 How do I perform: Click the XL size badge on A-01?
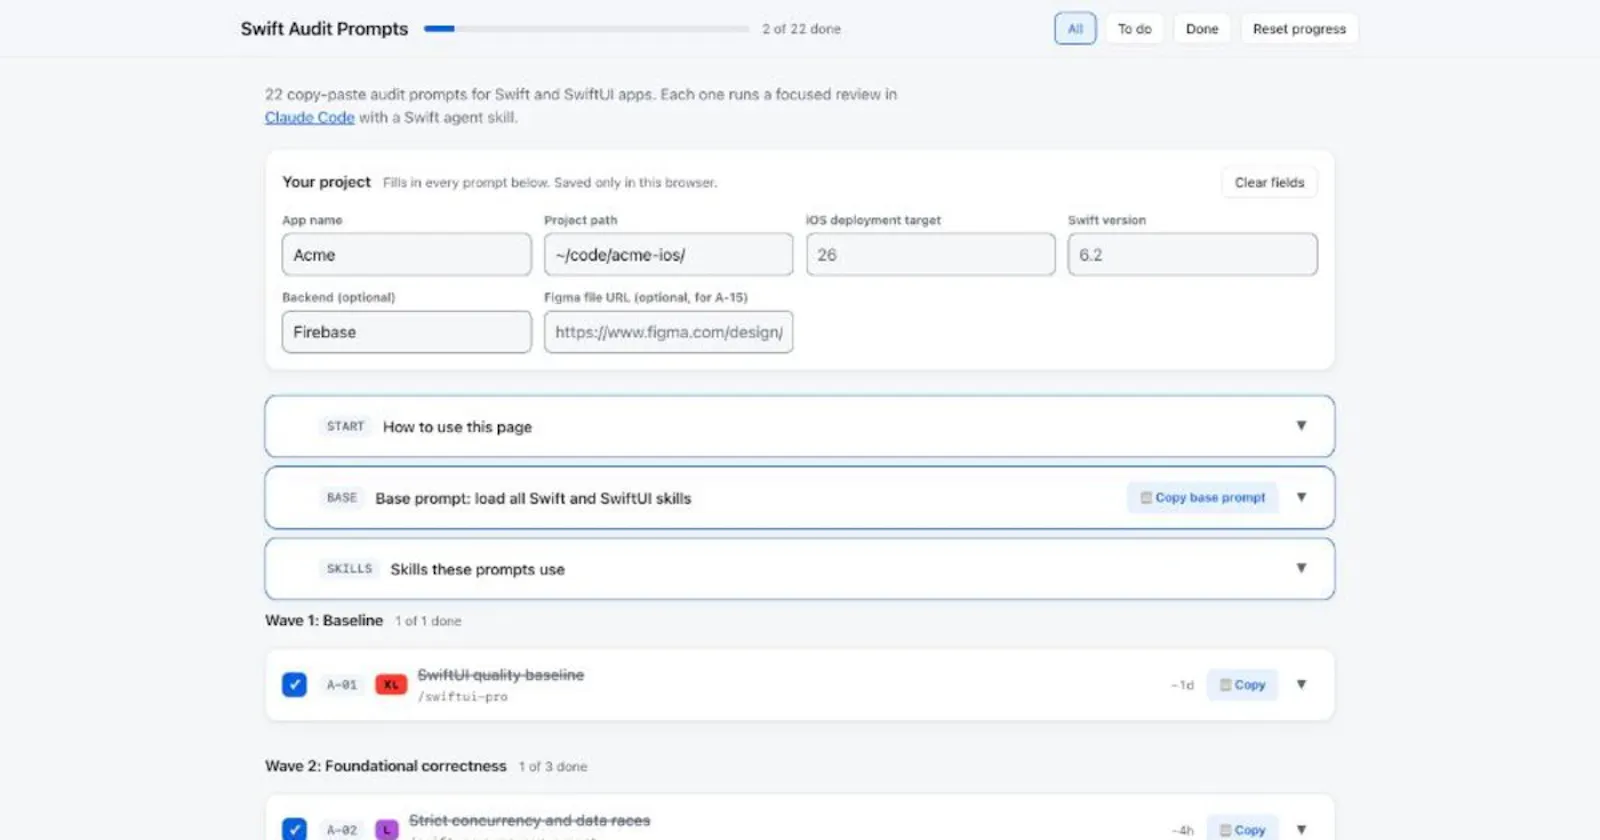tap(391, 685)
